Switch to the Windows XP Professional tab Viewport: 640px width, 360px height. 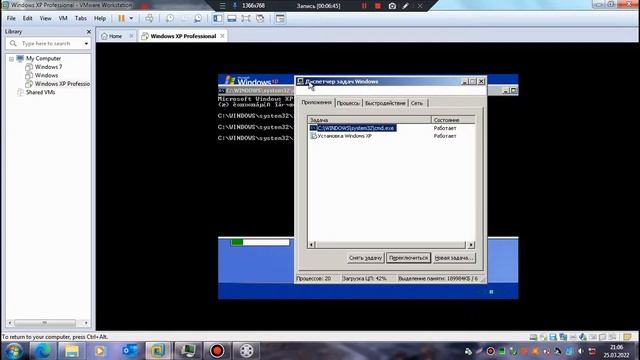pyautogui.click(x=183, y=36)
